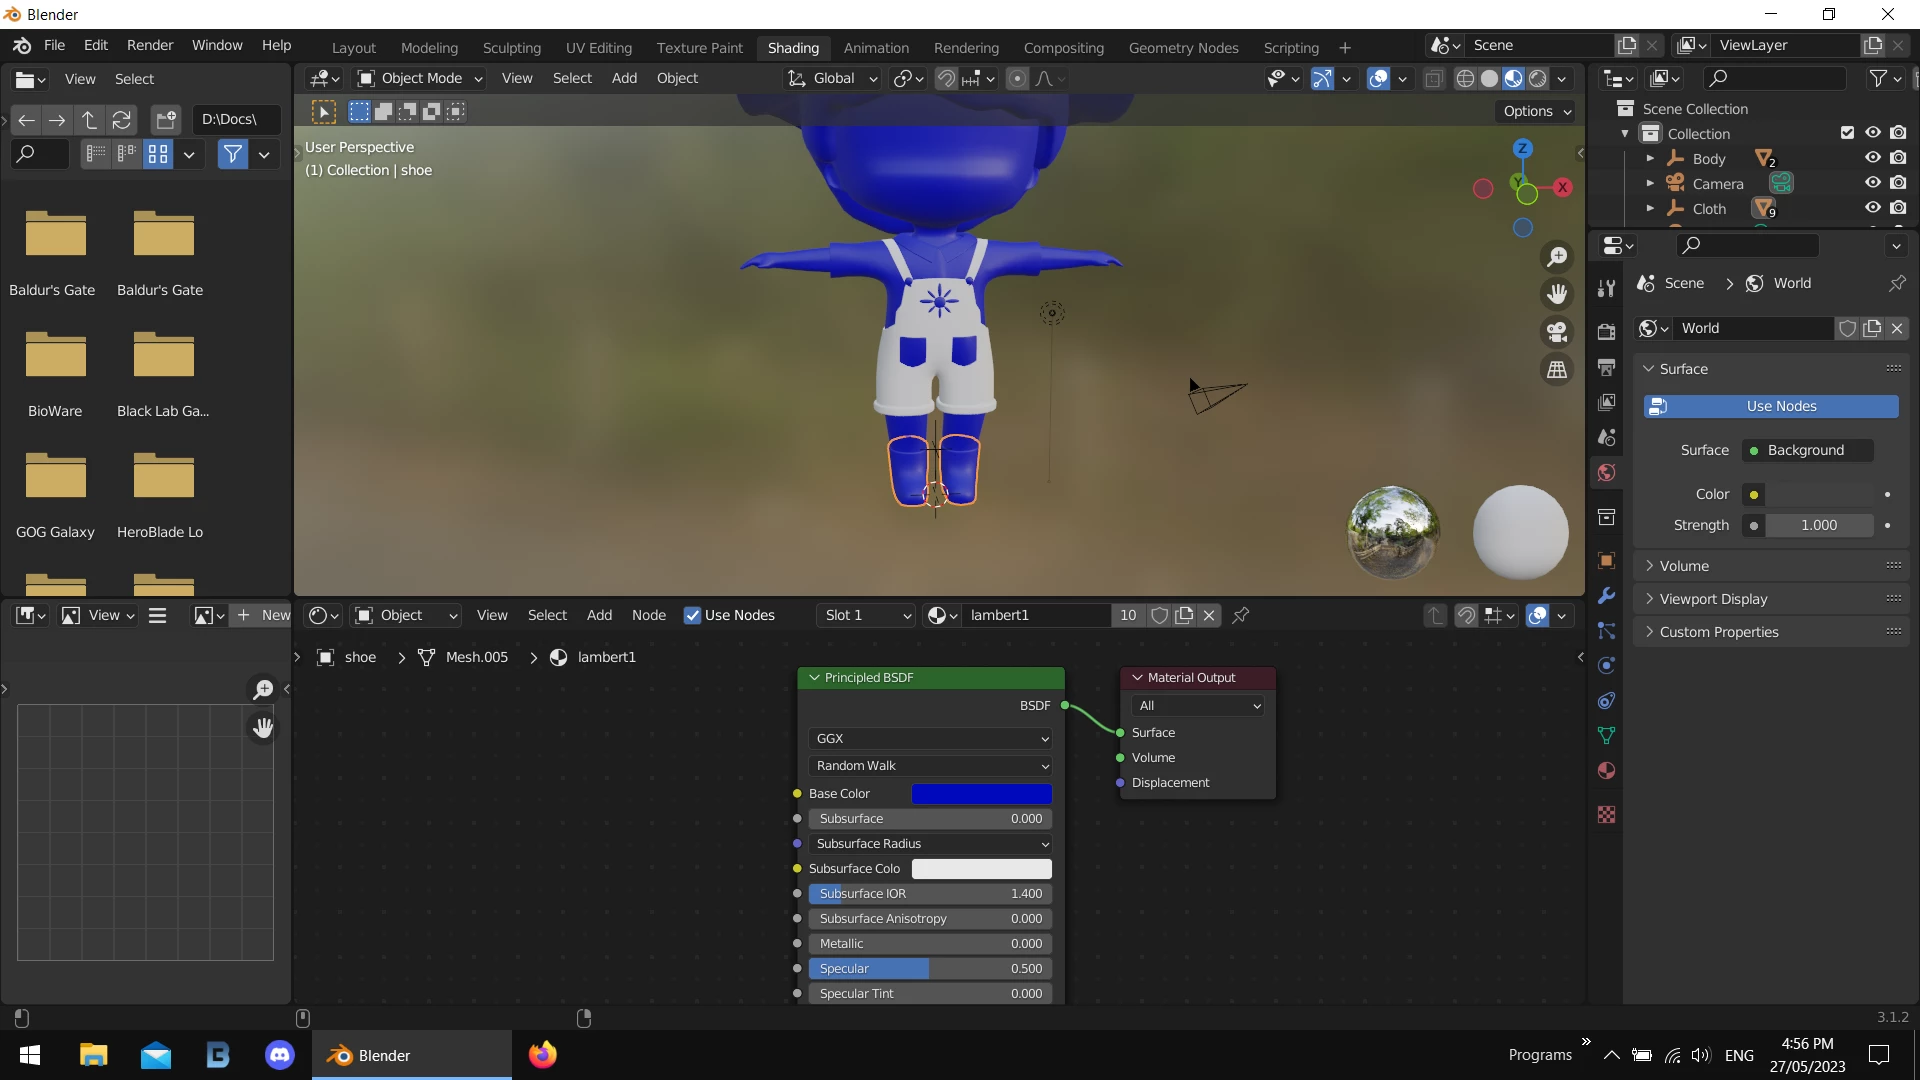This screenshot has width=1920, height=1080.
Task: Open the GGX distribution dropdown
Action: click(930, 739)
